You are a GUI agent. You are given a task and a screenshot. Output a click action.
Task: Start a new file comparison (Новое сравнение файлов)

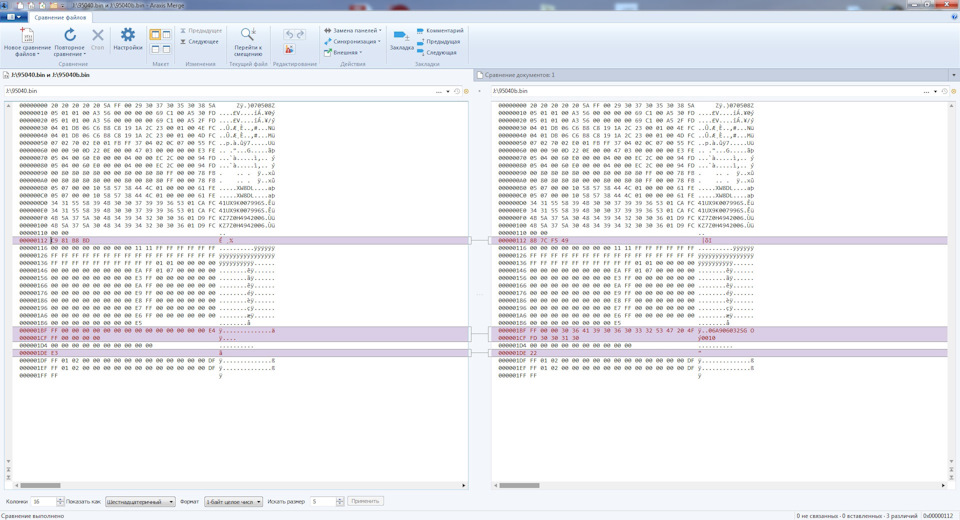[27, 42]
